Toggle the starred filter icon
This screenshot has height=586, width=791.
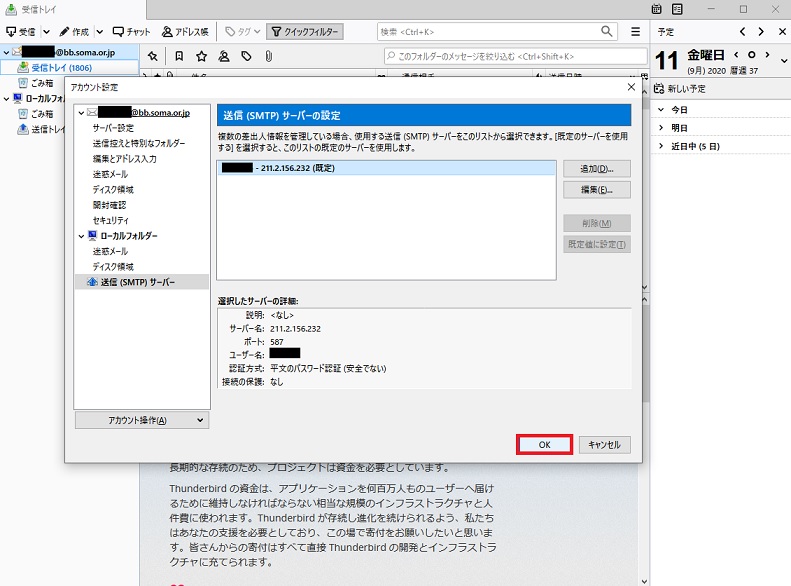point(201,56)
